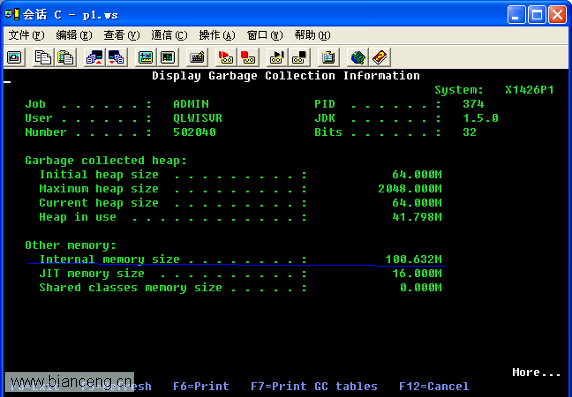Click the JIT memory size value 16.000M
The width and height of the screenshot is (572, 397).
(x=417, y=273)
